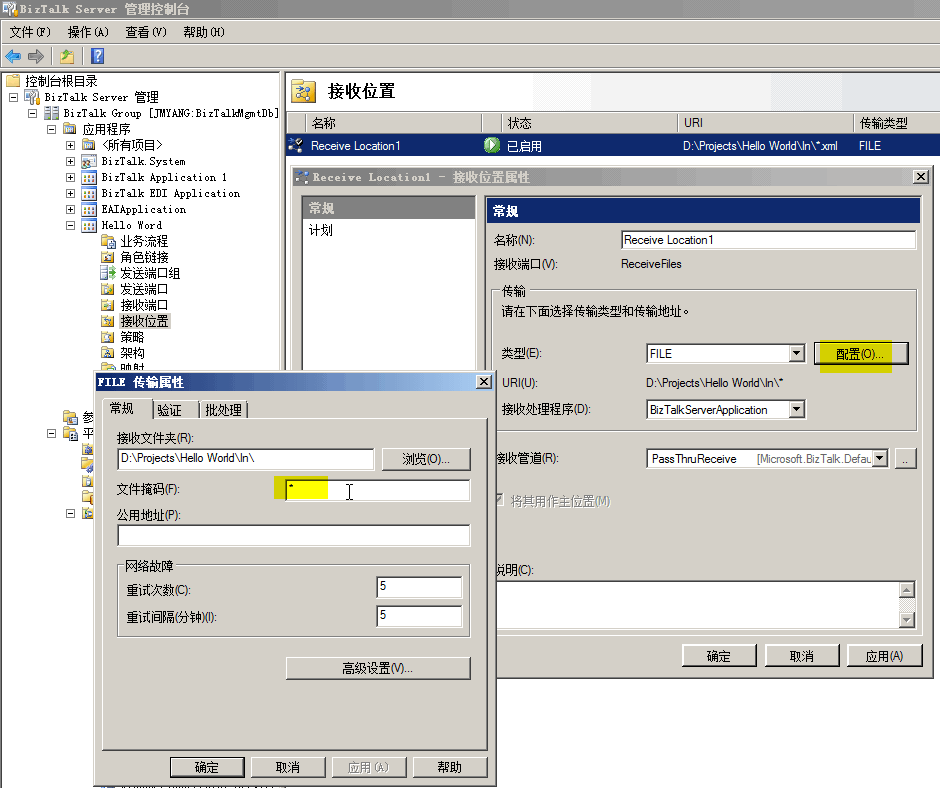
Task: Select the Hello Word application icon
Action: [x=89, y=225]
